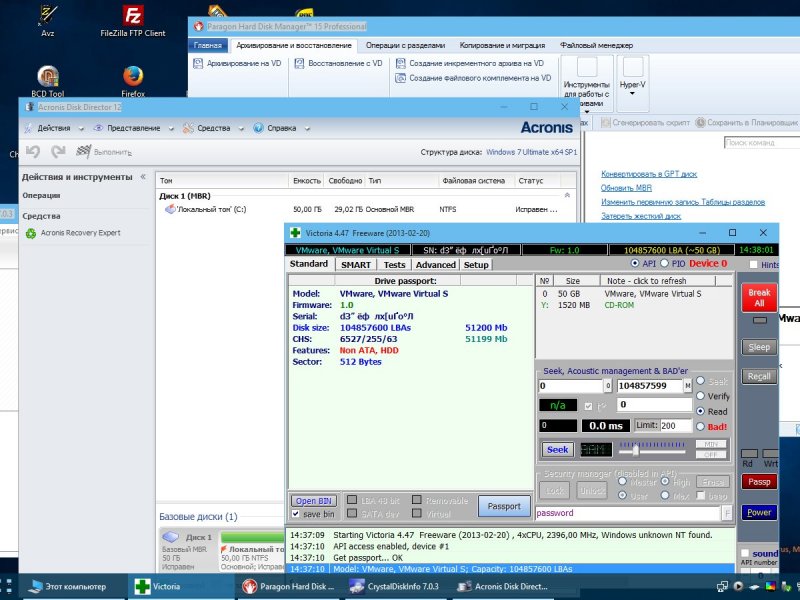Screen dimensions: 800x600
Task: Click Архивирование на VD in Paragon ribbon
Action: click(x=237, y=63)
